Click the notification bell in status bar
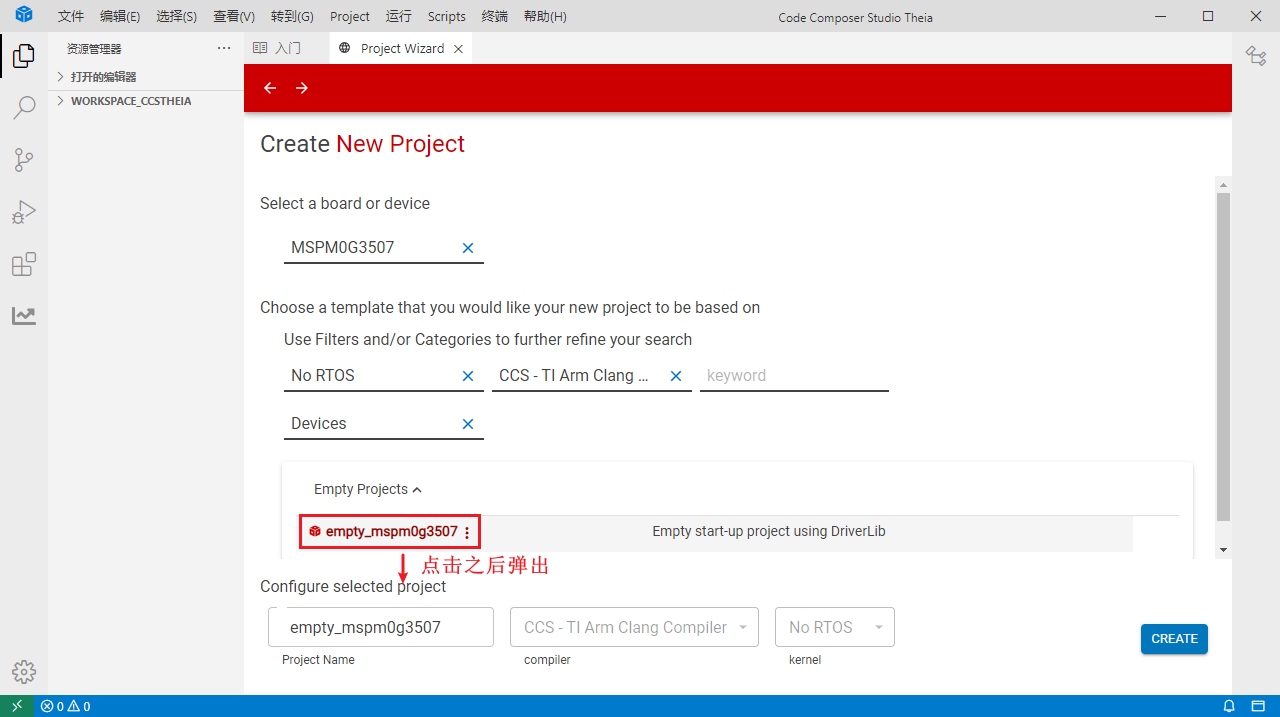This screenshot has width=1280, height=717. coord(1229,706)
